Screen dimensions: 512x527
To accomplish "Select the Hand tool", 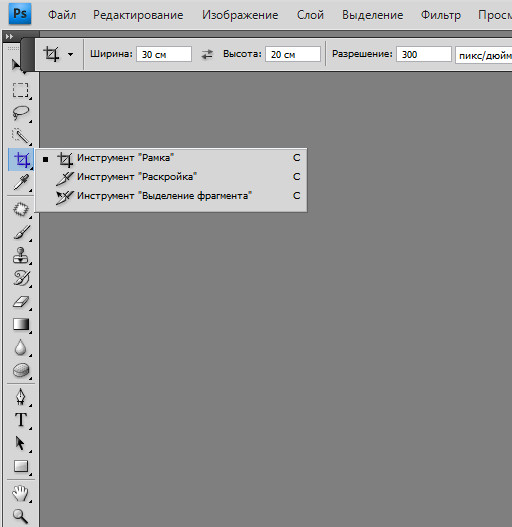I will pyautogui.click(x=21, y=493).
